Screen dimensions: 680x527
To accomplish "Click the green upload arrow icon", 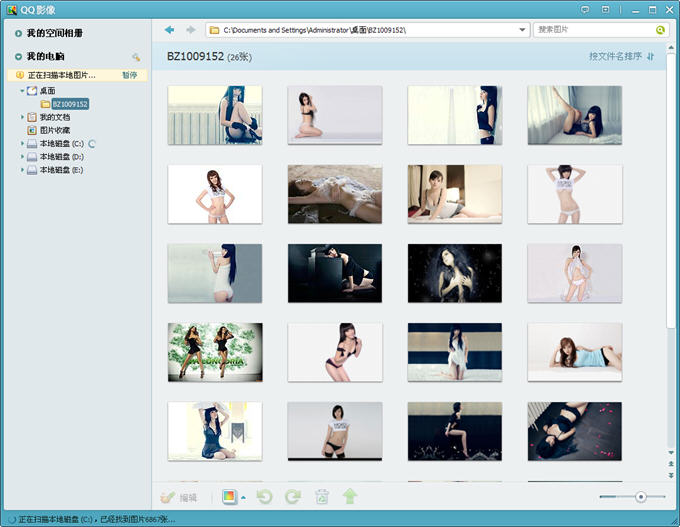I will (350, 496).
